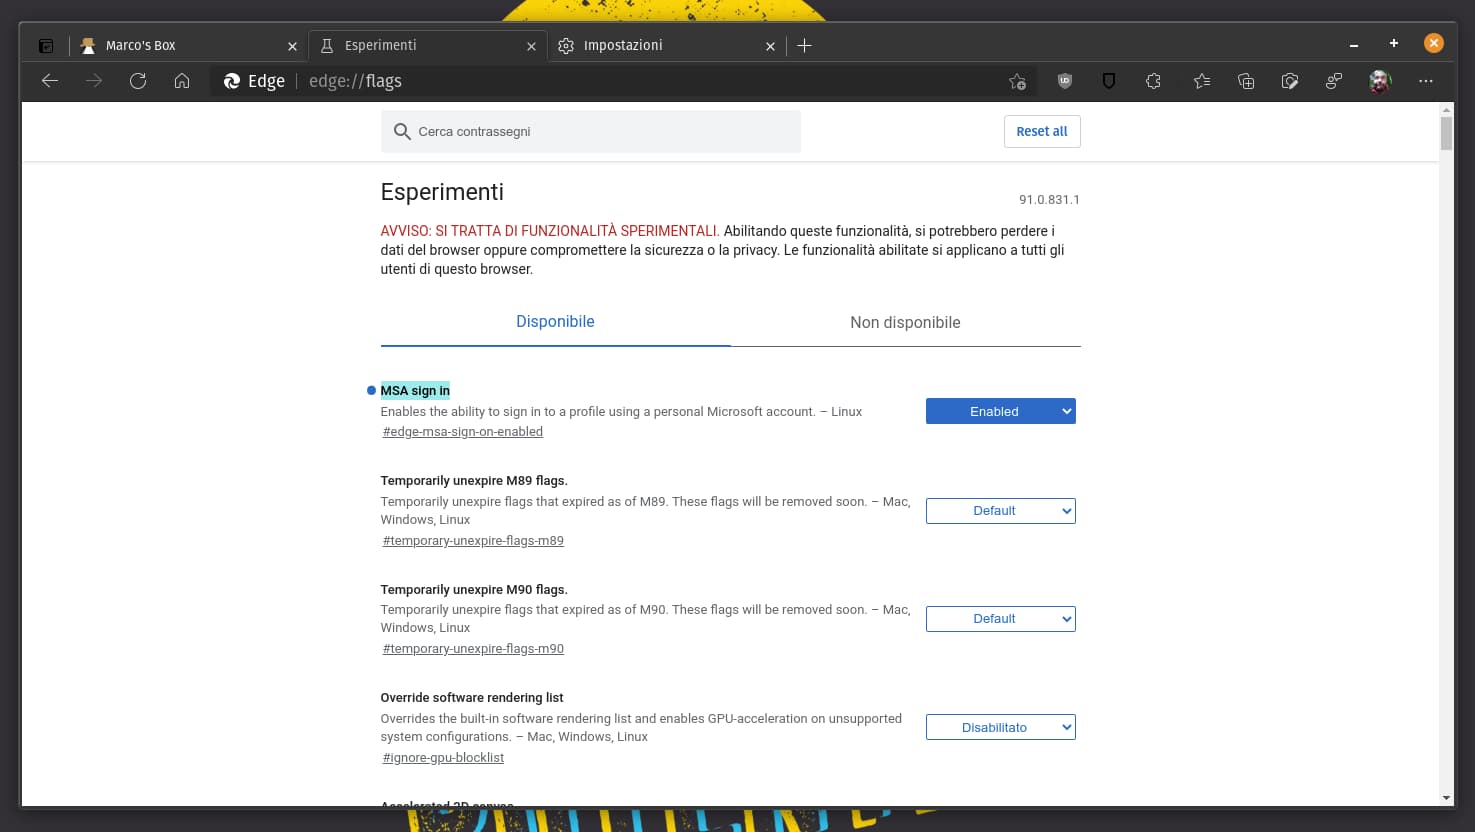Open the Default dropdown for M89 flags

(1000, 511)
